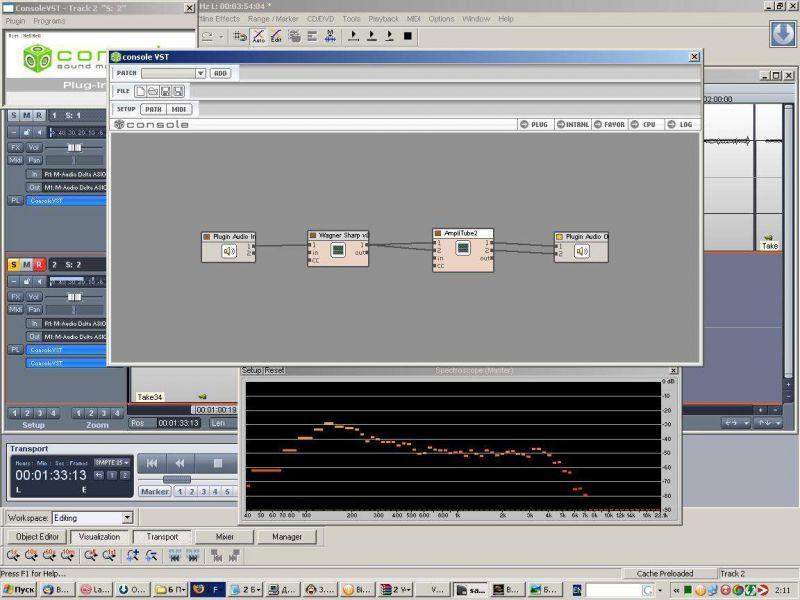Screen dimensions: 800x600
Task: Click the Mixer button at the bottom
Action: (225, 537)
